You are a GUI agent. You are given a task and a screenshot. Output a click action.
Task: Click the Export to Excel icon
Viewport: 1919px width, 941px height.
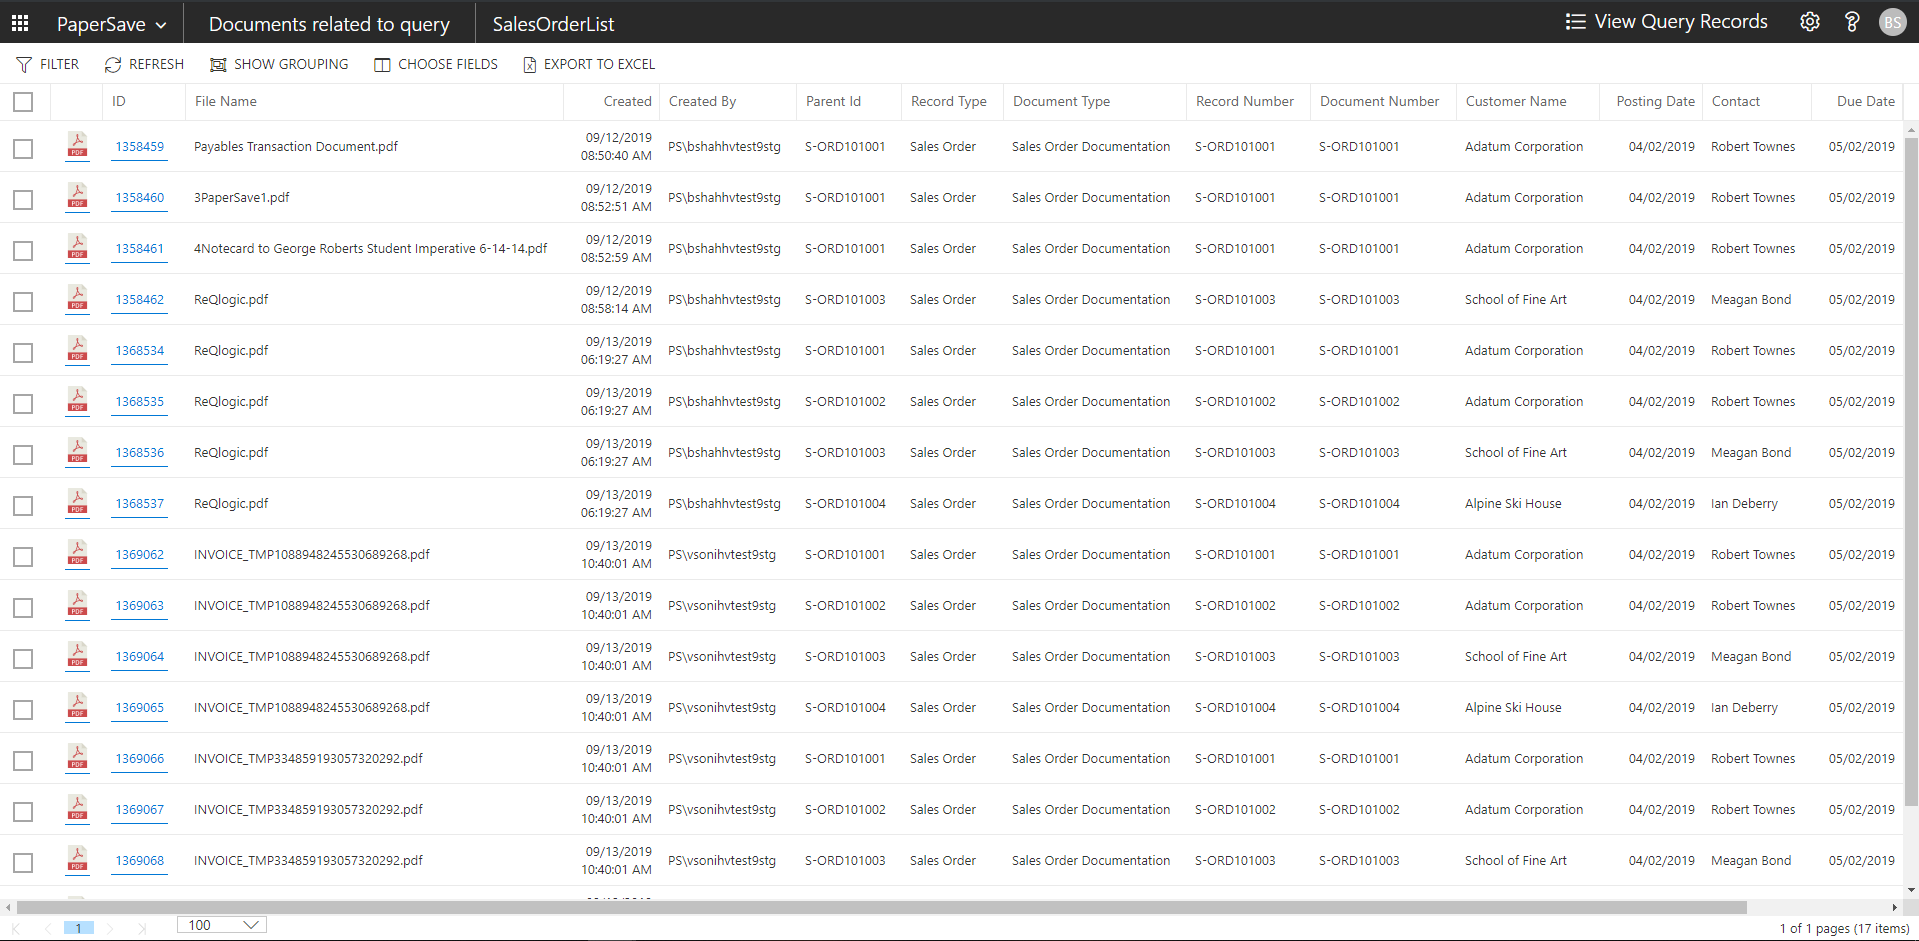click(x=530, y=65)
